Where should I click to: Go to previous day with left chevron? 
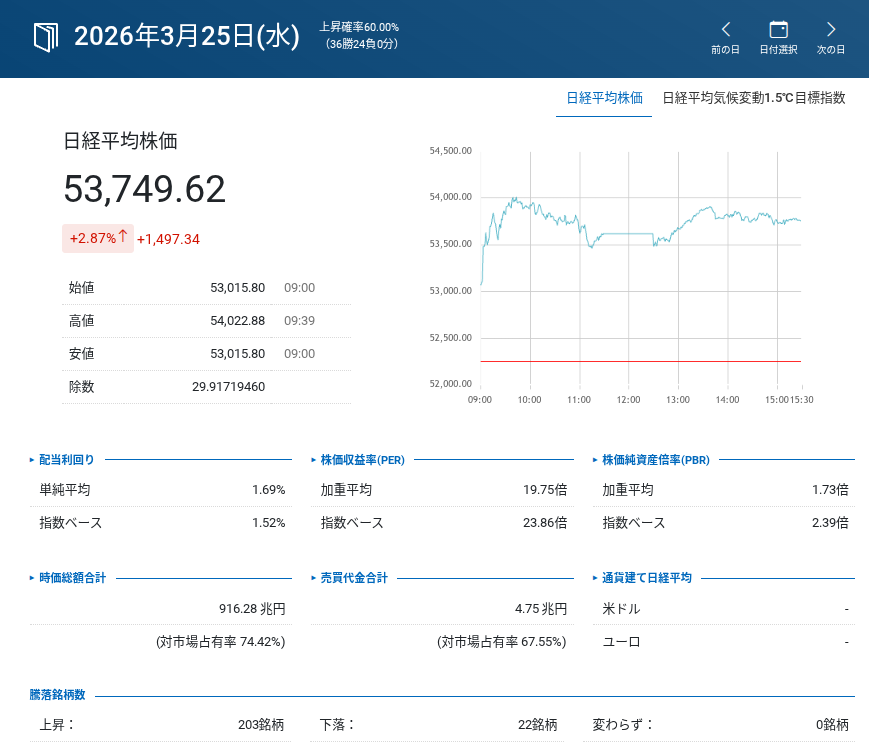(x=726, y=29)
